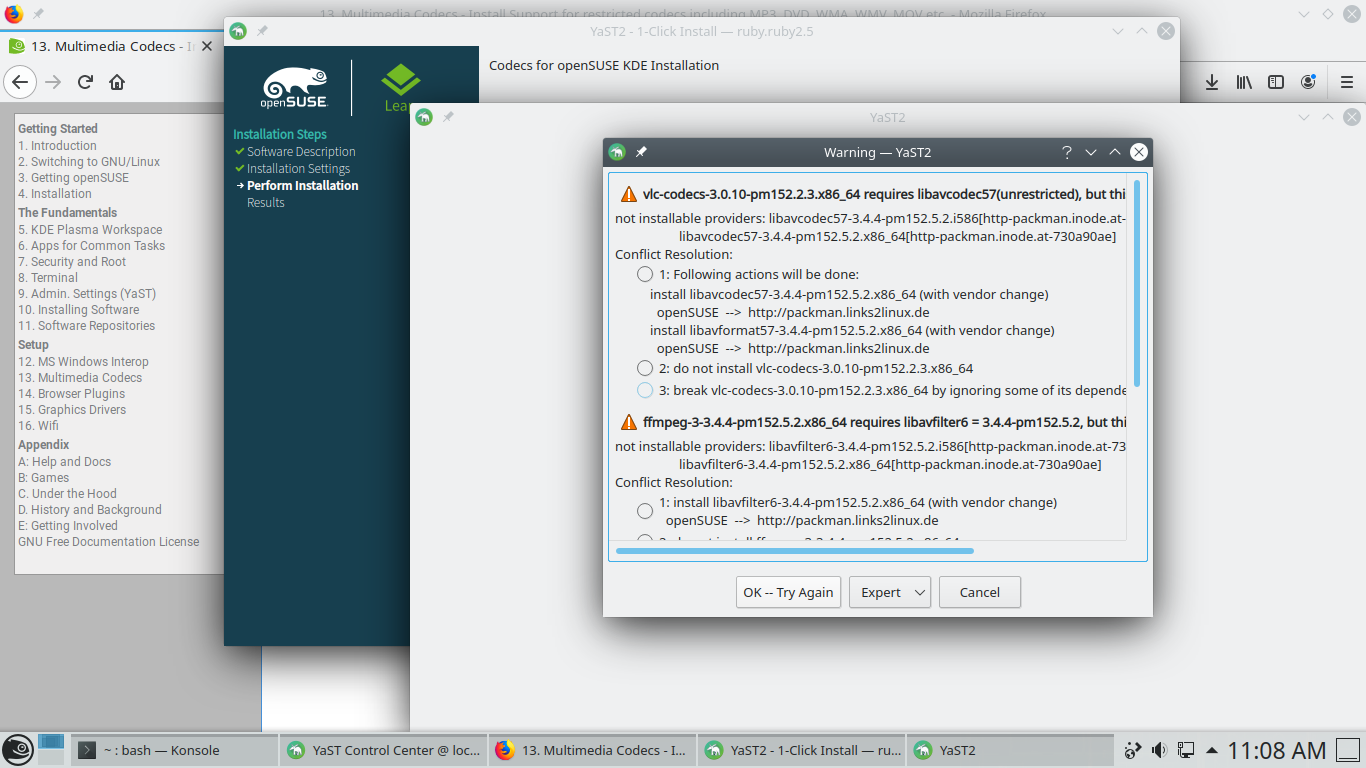Cancel the YaST2 warning dialog
This screenshot has width=1366, height=768.
[x=980, y=592]
